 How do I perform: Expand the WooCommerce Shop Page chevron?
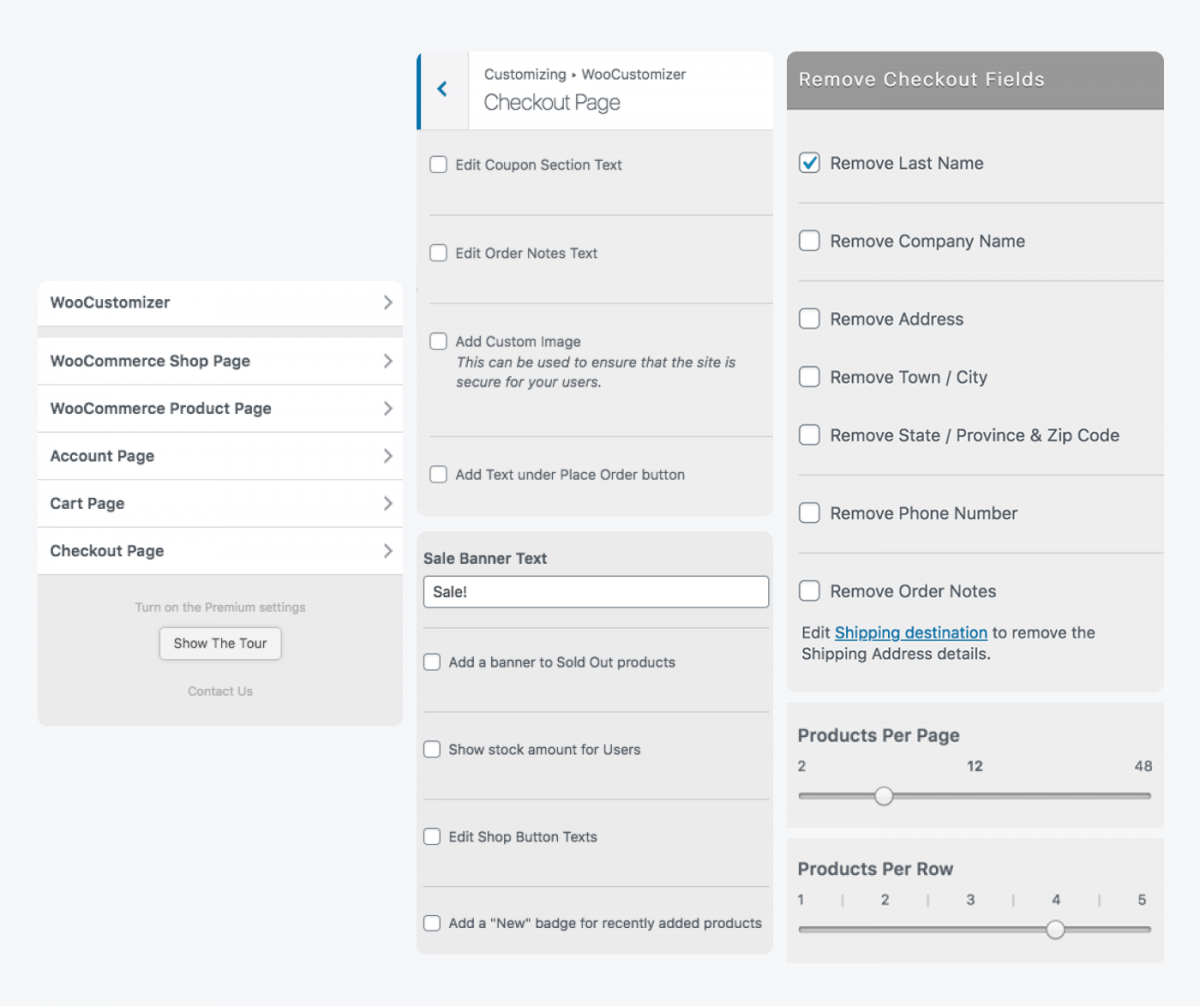click(x=388, y=361)
